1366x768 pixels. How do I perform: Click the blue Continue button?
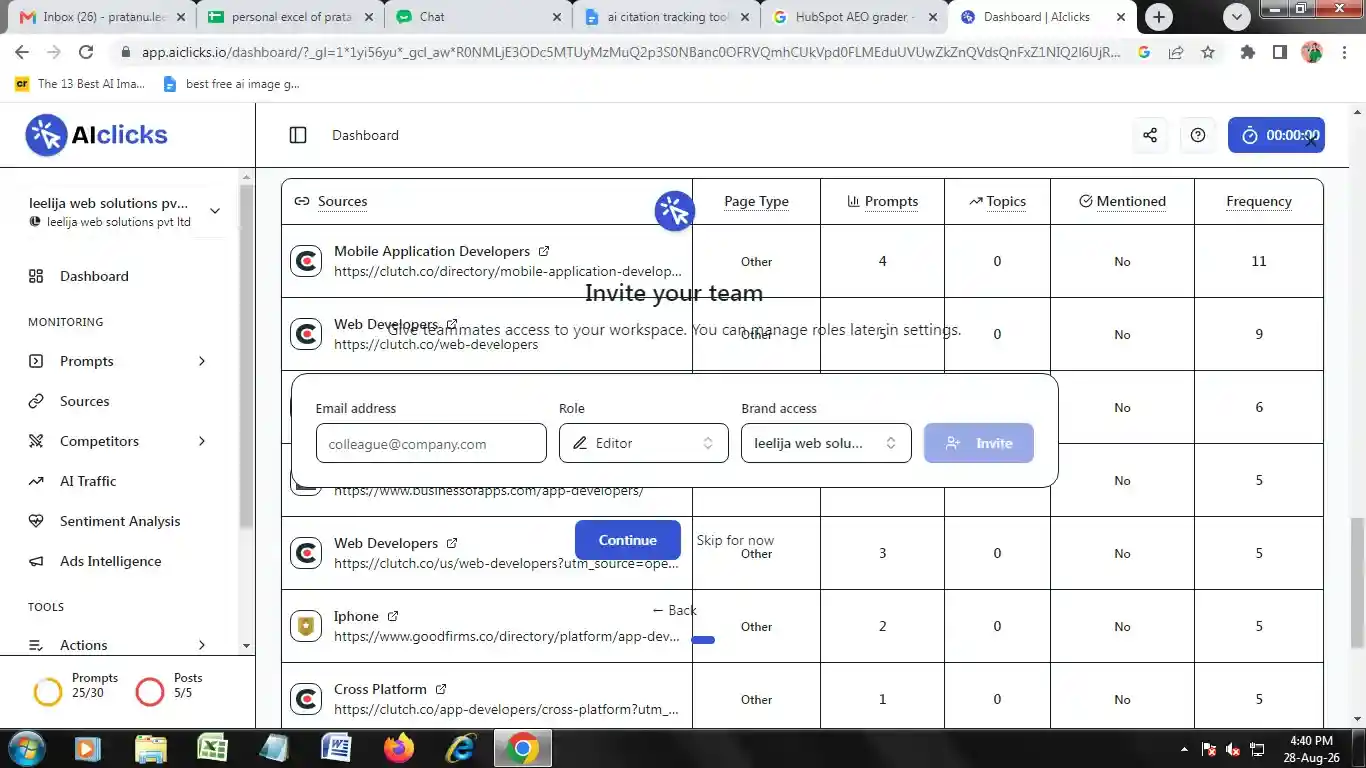[628, 540]
